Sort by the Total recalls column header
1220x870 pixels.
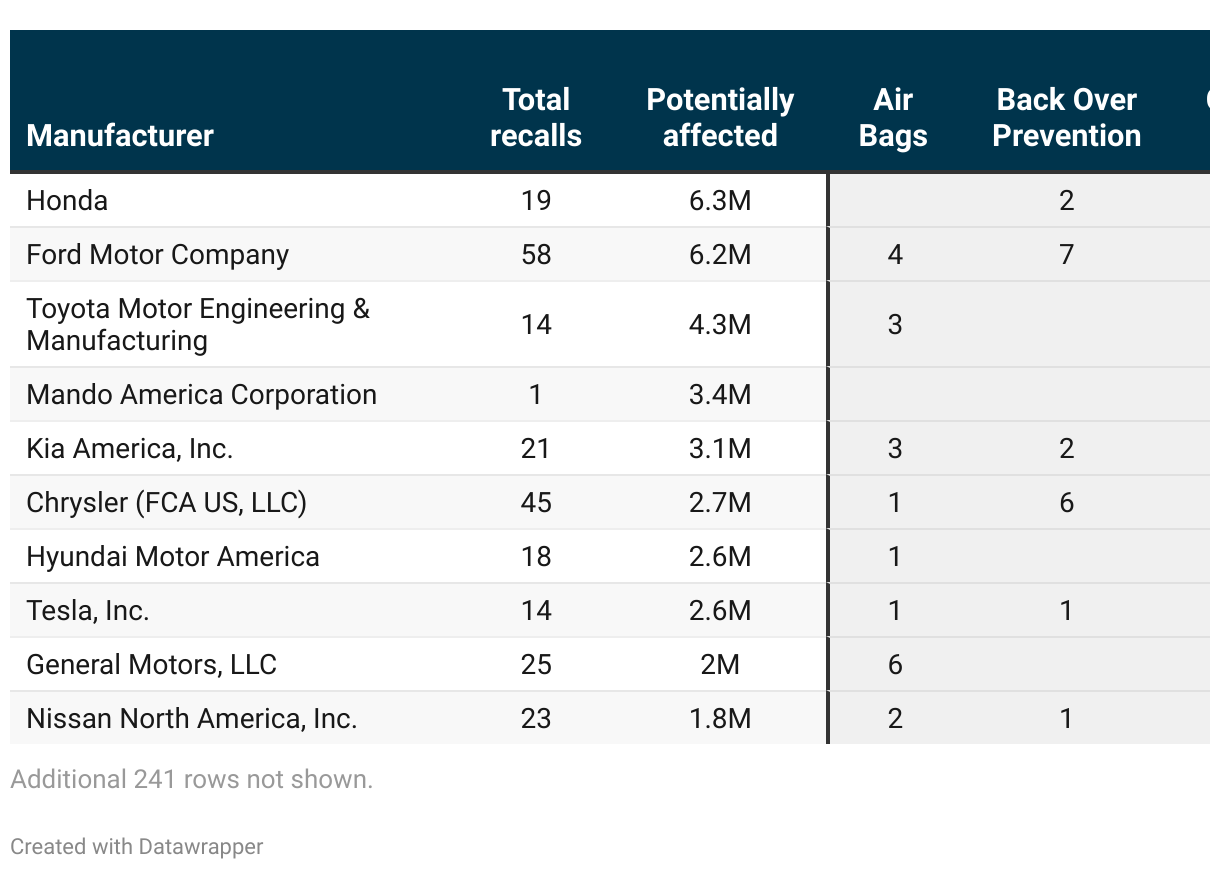click(536, 117)
